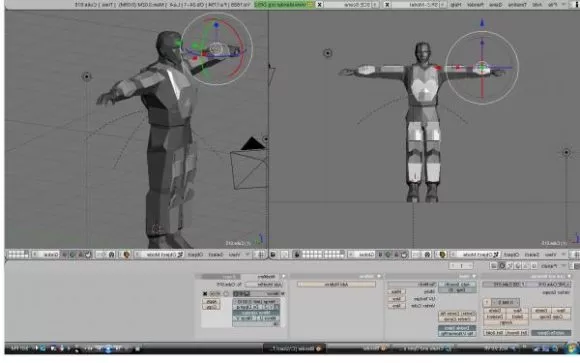The height and width of the screenshot is (363, 580).
Task: Collapse the Modifiers panel header triangle
Action: click(x=284, y=276)
